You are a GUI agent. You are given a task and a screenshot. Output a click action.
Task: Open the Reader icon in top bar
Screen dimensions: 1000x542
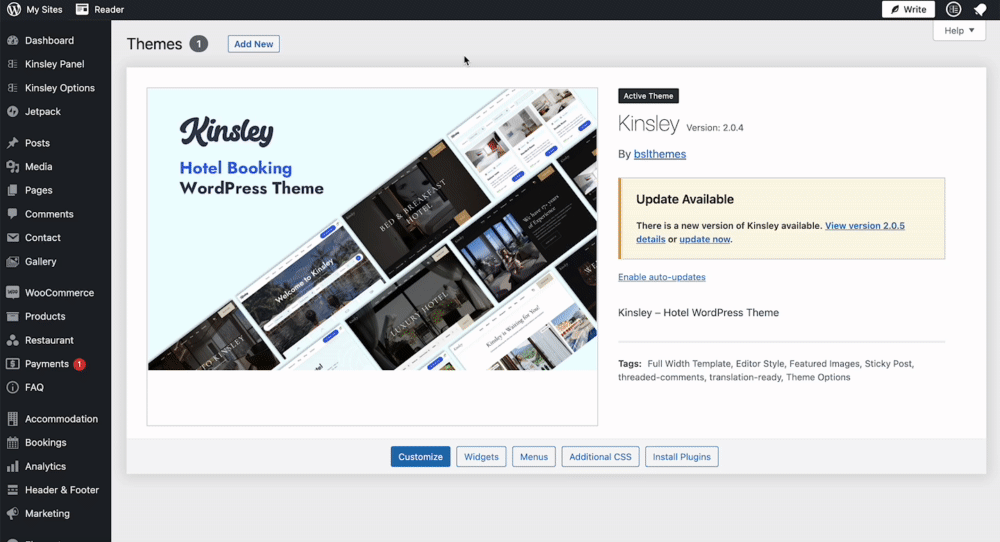pyautogui.click(x=82, y=9)
